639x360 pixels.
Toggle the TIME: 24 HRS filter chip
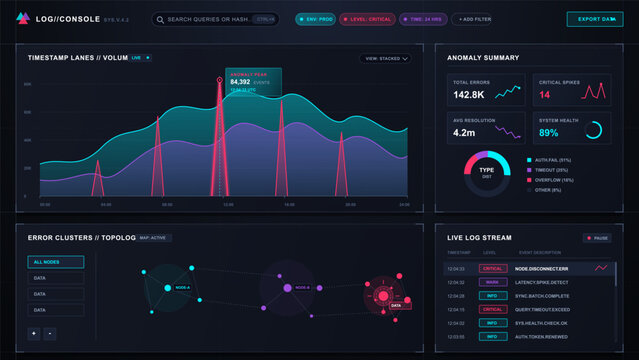423,19
